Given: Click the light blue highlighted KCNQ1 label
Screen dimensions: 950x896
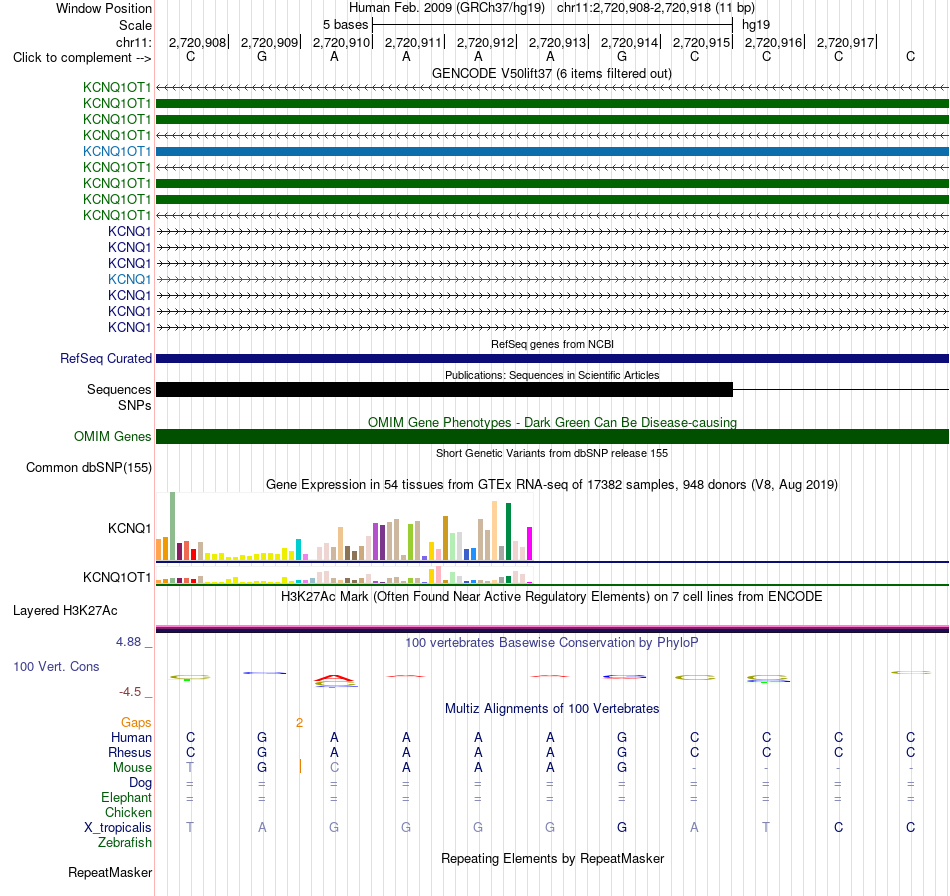Looking at the screenshot, I should pyautogui.click(x=130, y=279).
